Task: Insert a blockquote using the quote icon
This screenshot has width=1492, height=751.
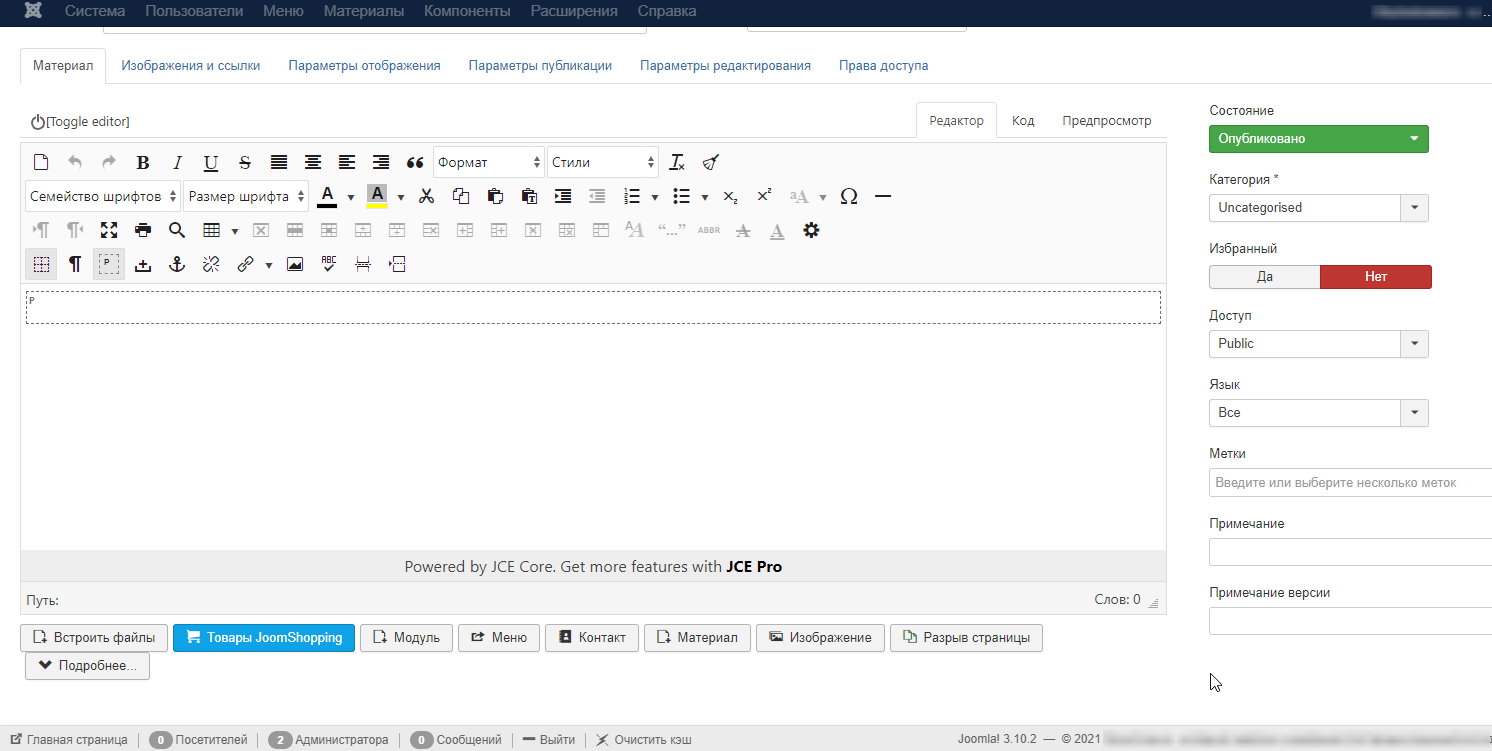Action: coord(415,162)
